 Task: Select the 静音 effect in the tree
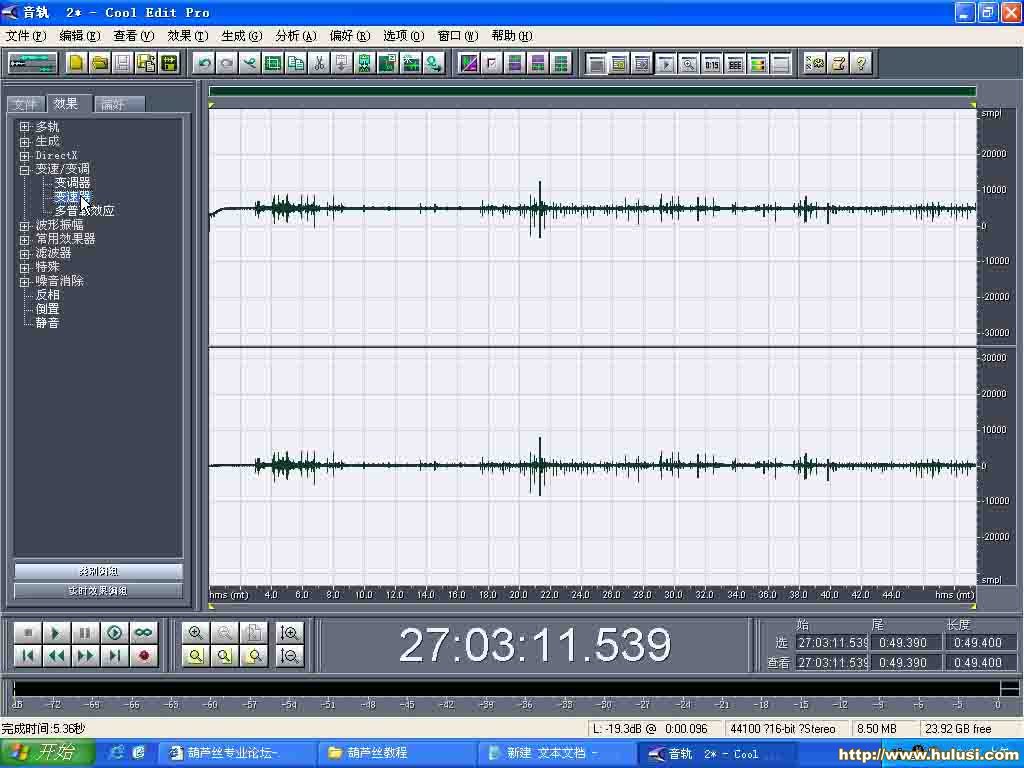pyautogui.click(x=47, y=323)
